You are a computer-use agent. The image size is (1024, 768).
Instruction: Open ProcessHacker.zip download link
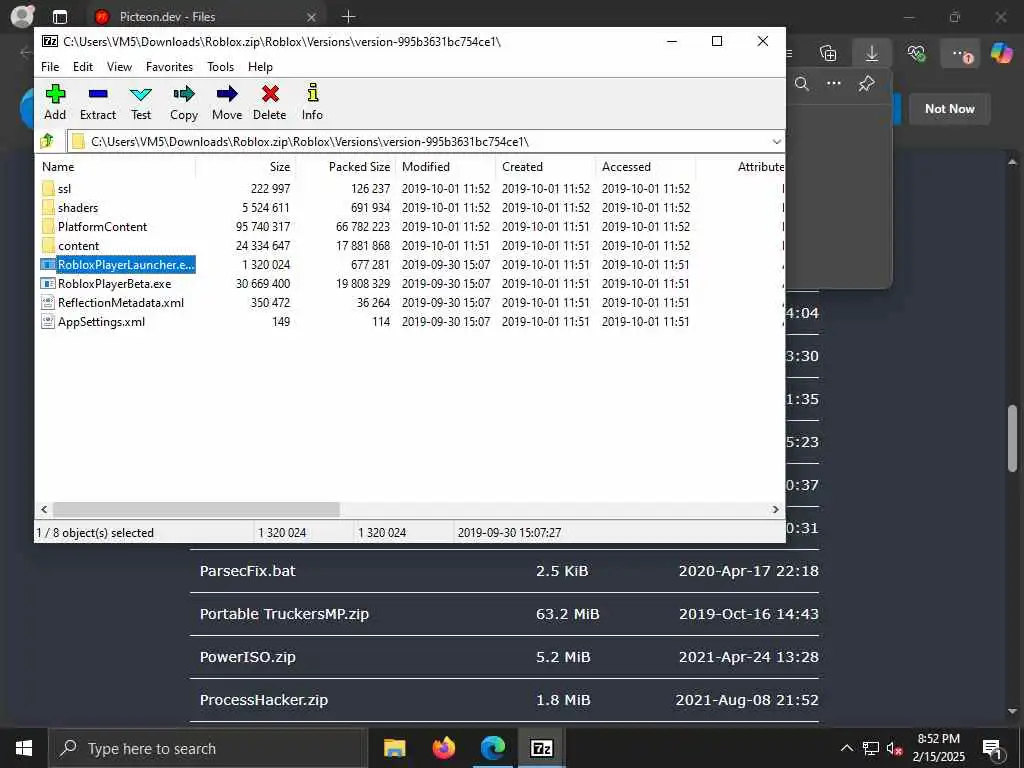click(x=264, y=700)
